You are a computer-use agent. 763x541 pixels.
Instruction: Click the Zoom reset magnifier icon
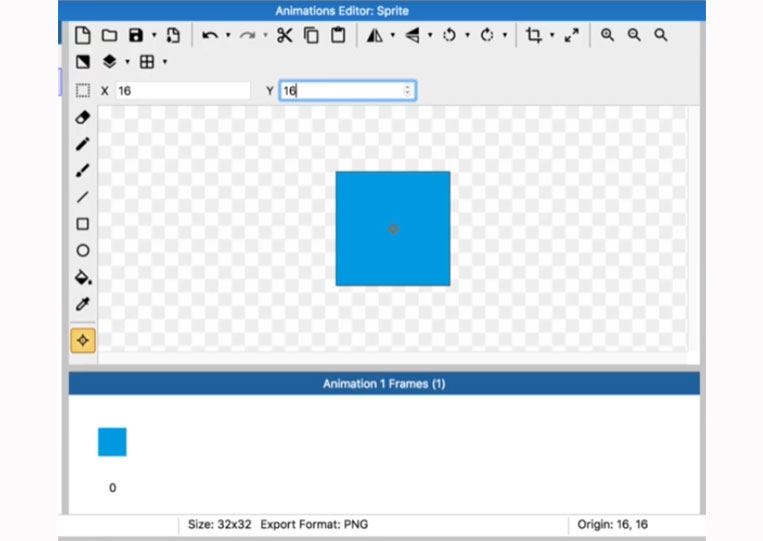click(661, 35)
